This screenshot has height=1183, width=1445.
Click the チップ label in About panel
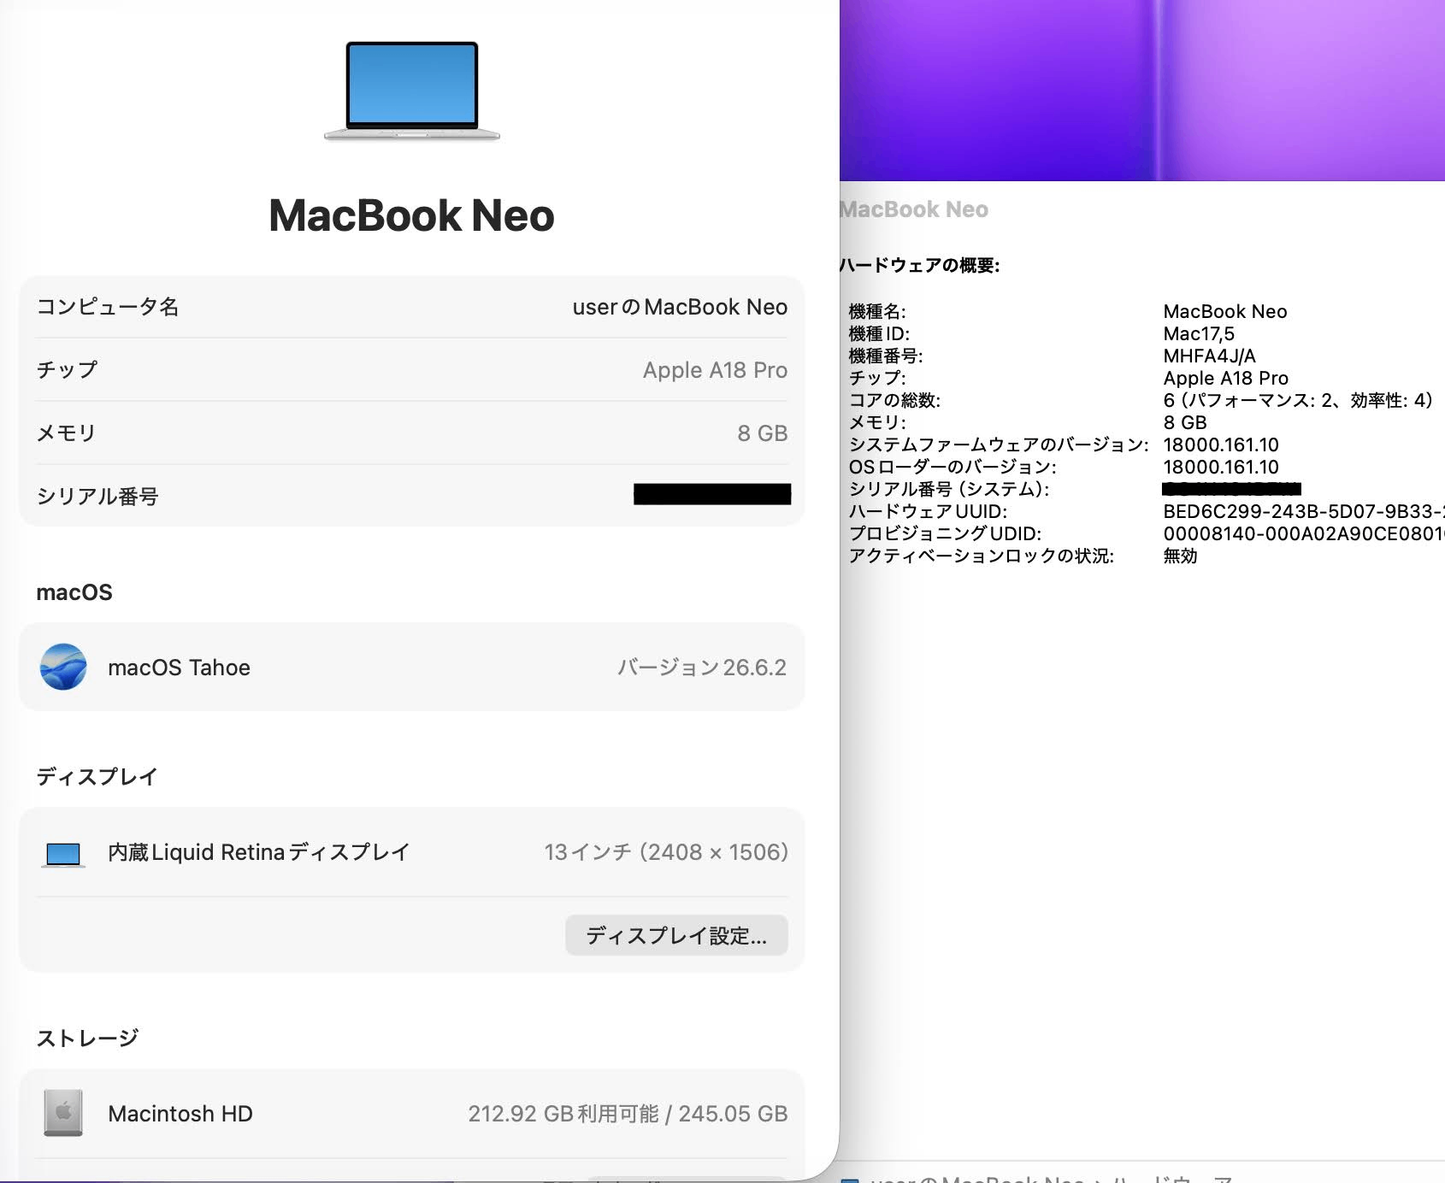tap(67, 370)
